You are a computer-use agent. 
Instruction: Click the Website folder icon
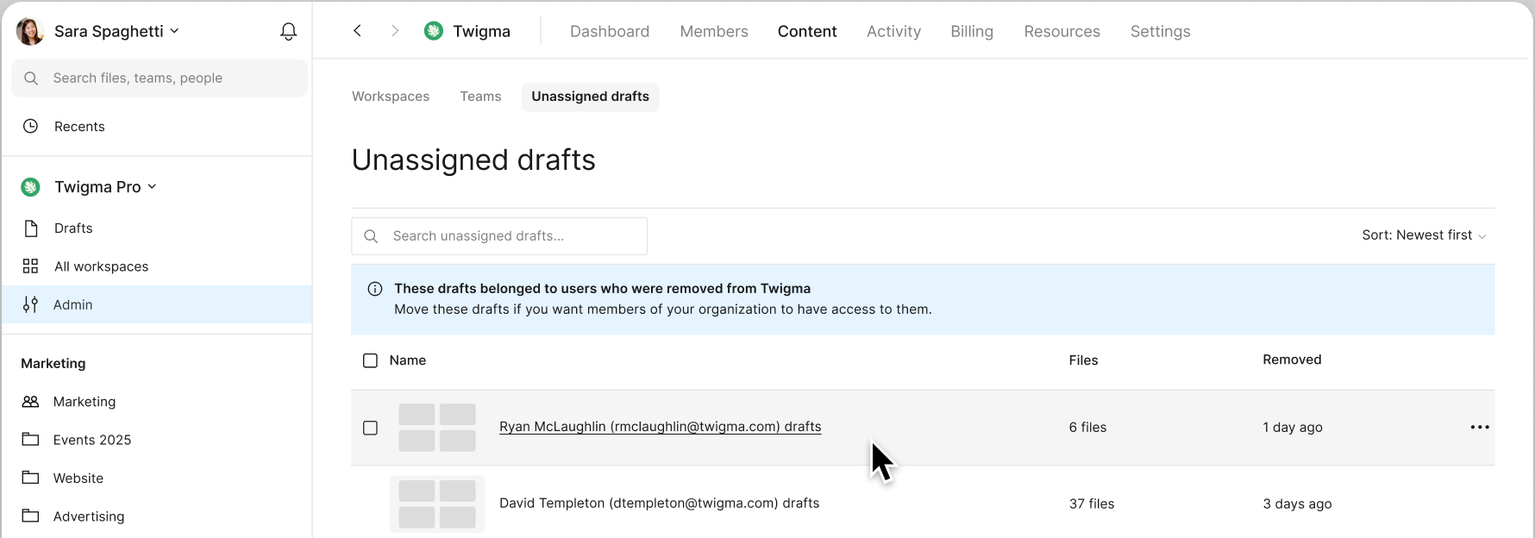[31, 478]
